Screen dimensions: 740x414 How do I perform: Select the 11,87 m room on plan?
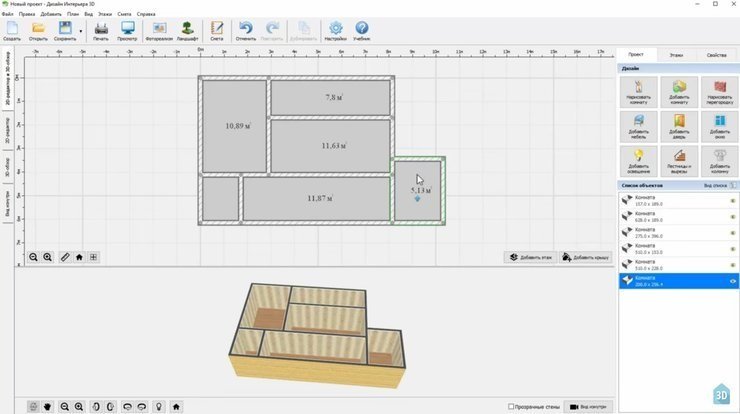click(316, 198)
